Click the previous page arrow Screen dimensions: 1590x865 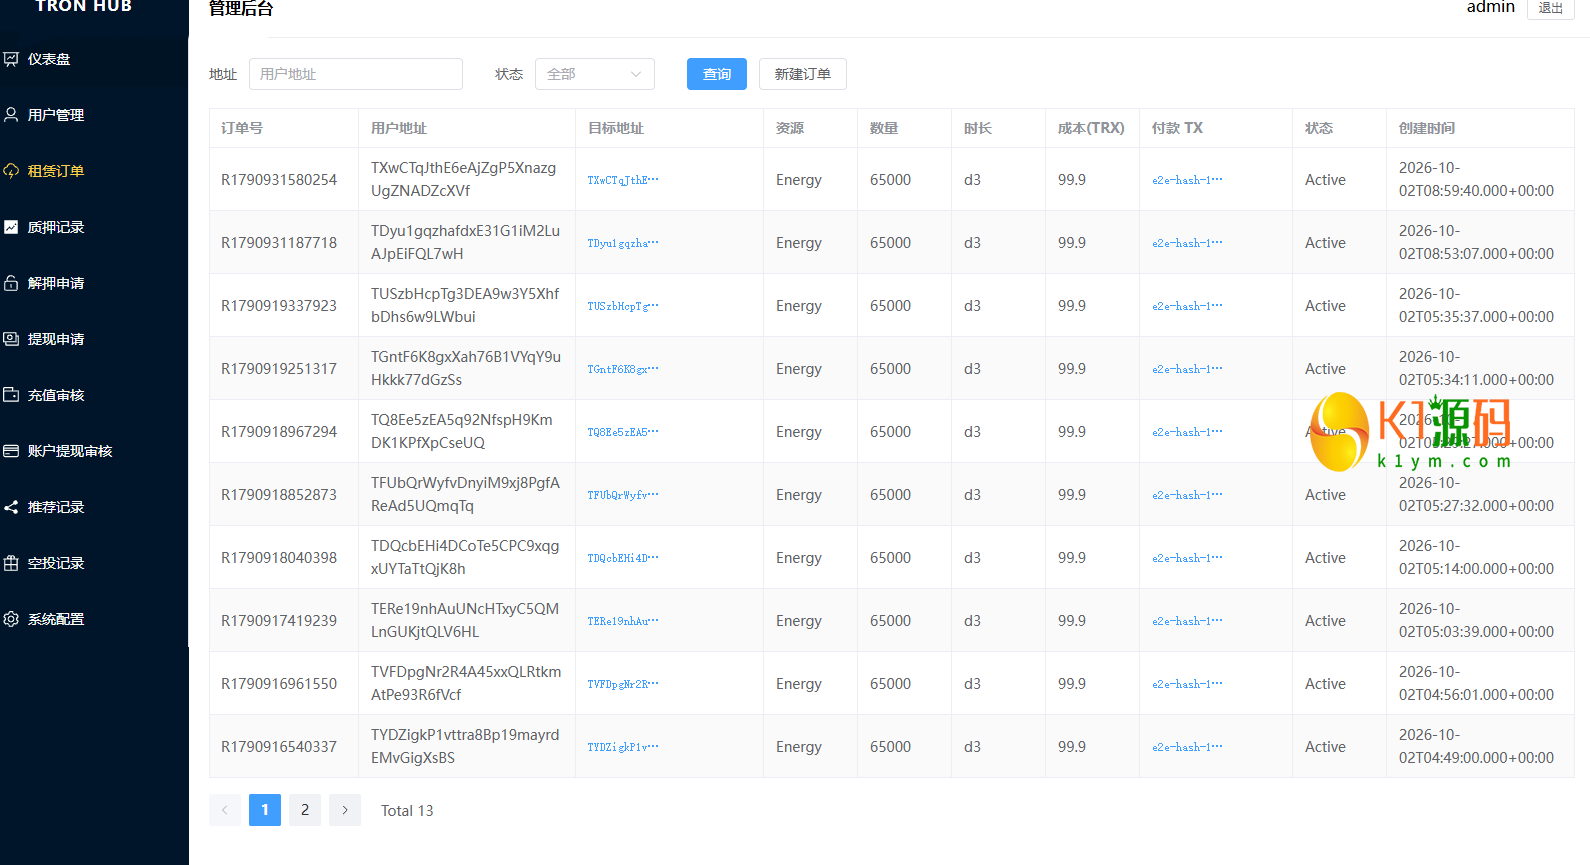[225, 810]
